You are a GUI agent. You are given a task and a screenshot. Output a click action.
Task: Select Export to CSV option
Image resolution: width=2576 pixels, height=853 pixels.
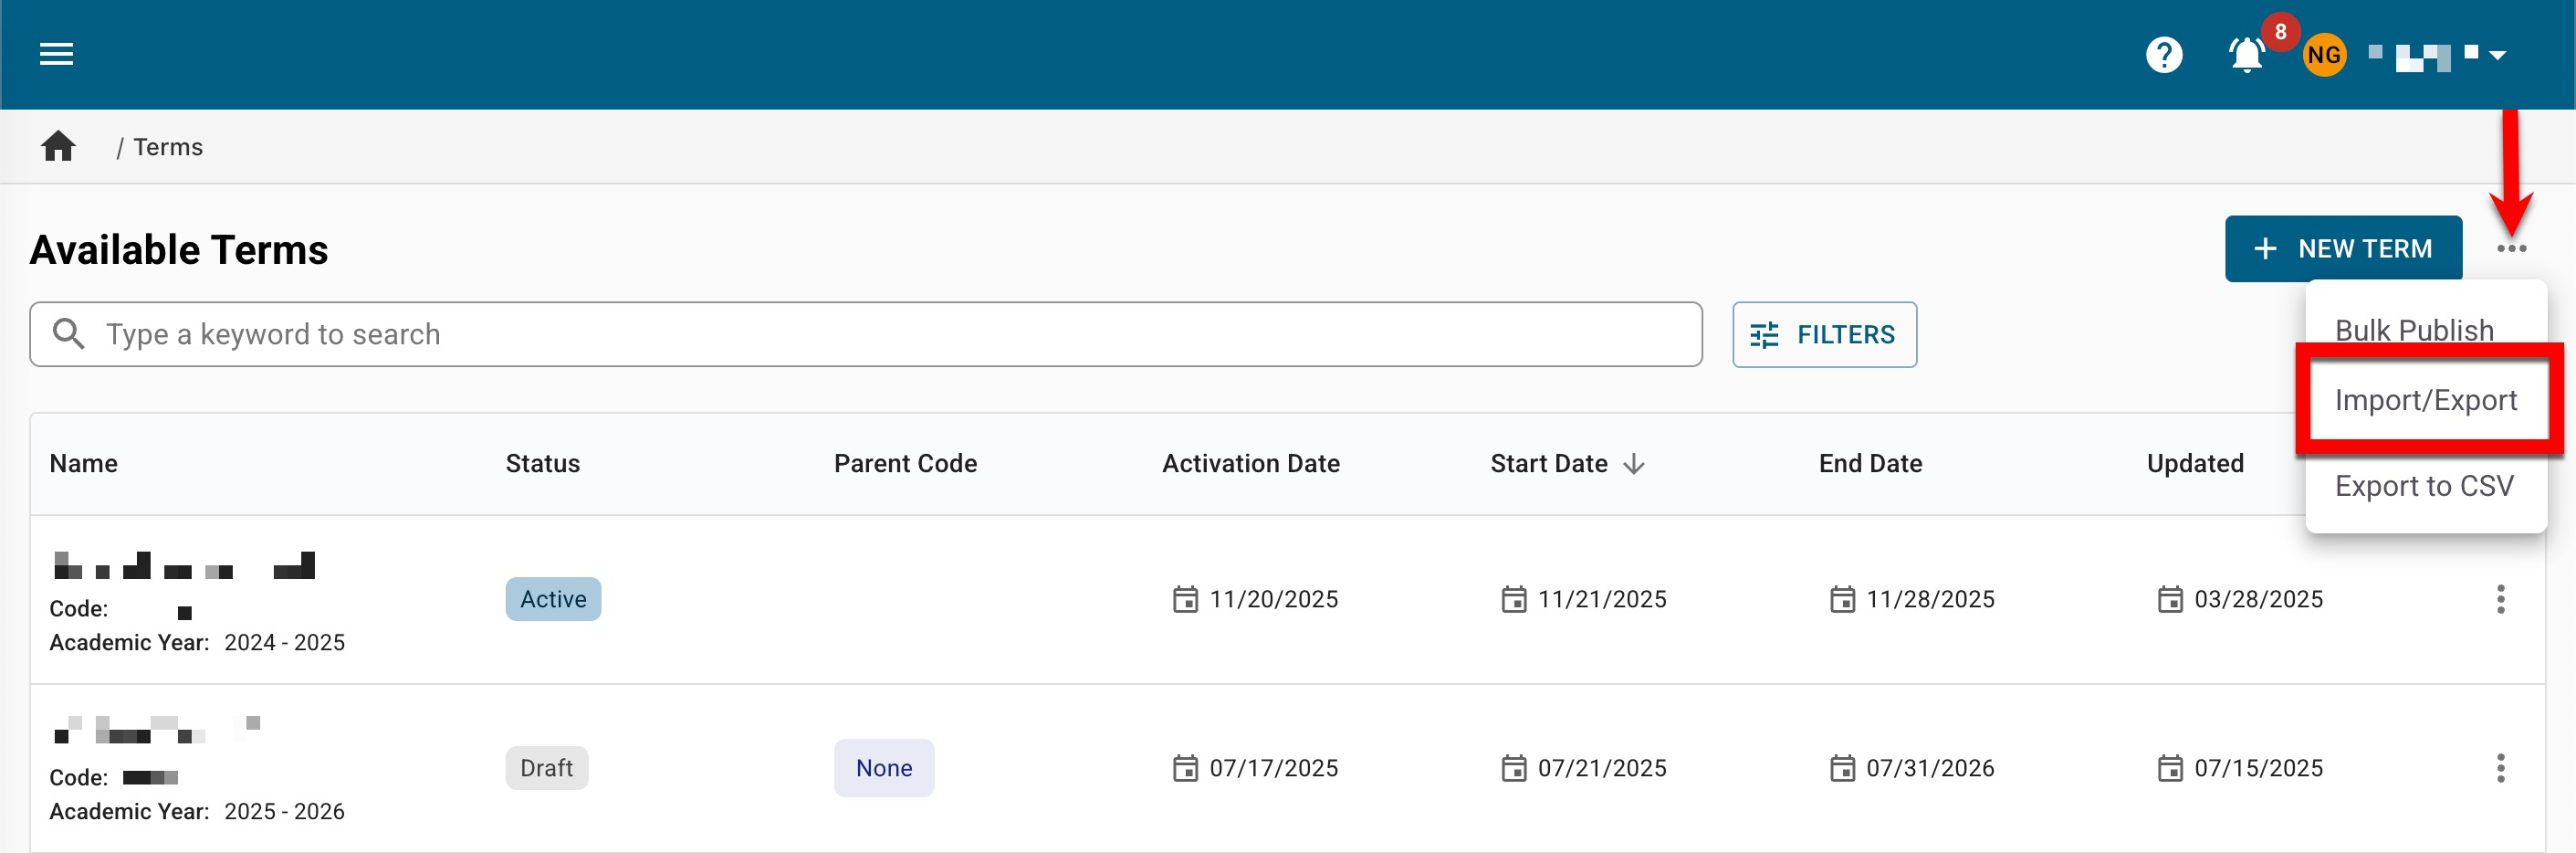pos(2423,486)
